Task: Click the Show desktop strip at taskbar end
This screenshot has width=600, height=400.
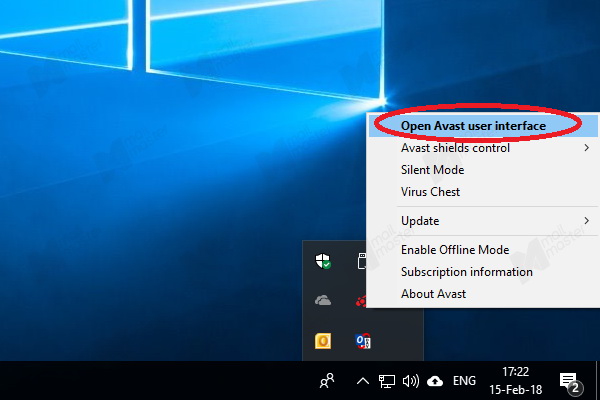Action: pos(598,380)
